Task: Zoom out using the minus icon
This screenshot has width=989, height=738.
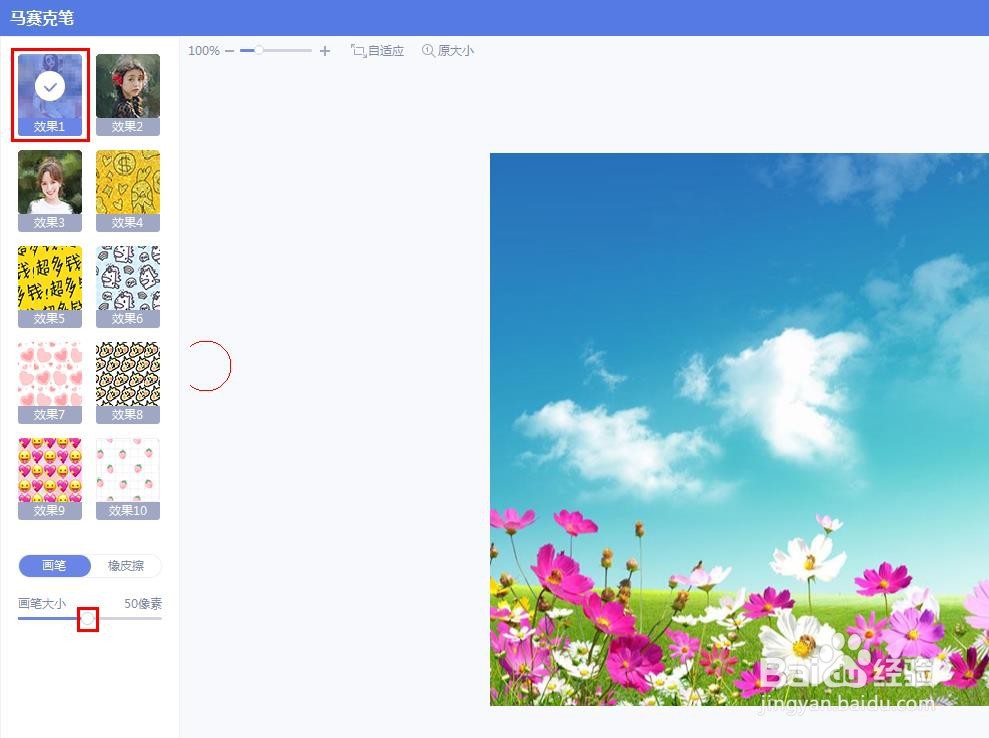Action: [230, 48]
